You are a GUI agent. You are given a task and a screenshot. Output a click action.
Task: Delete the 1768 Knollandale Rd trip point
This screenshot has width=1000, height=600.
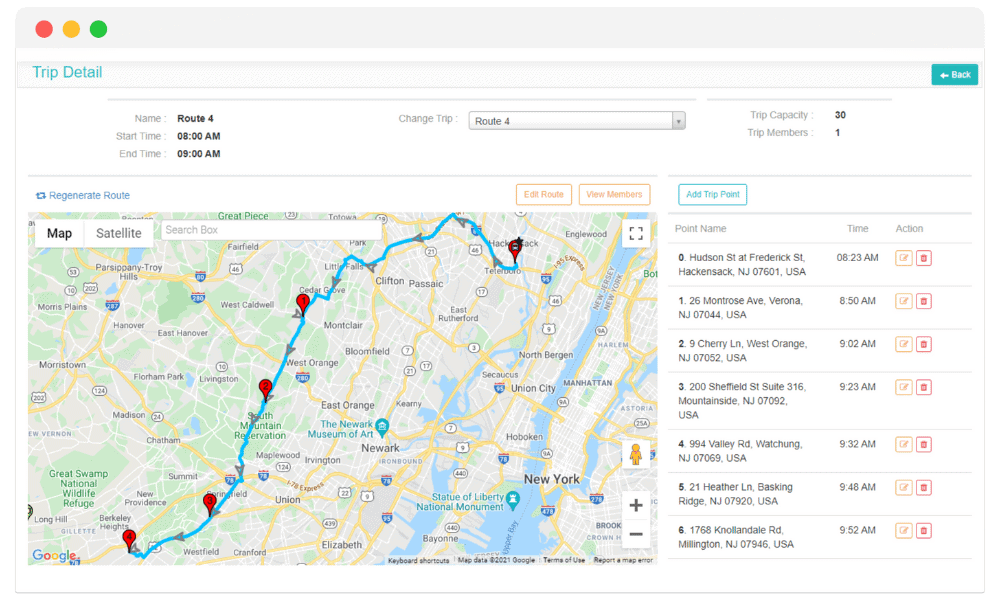click(923, 530)
